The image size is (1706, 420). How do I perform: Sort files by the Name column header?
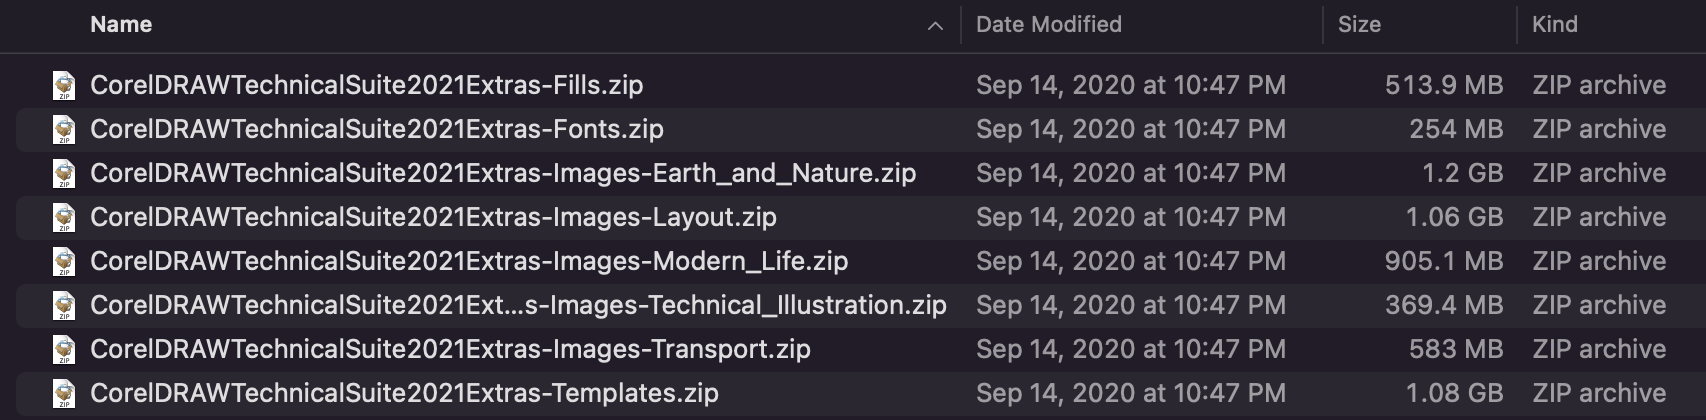click(121, 25)
